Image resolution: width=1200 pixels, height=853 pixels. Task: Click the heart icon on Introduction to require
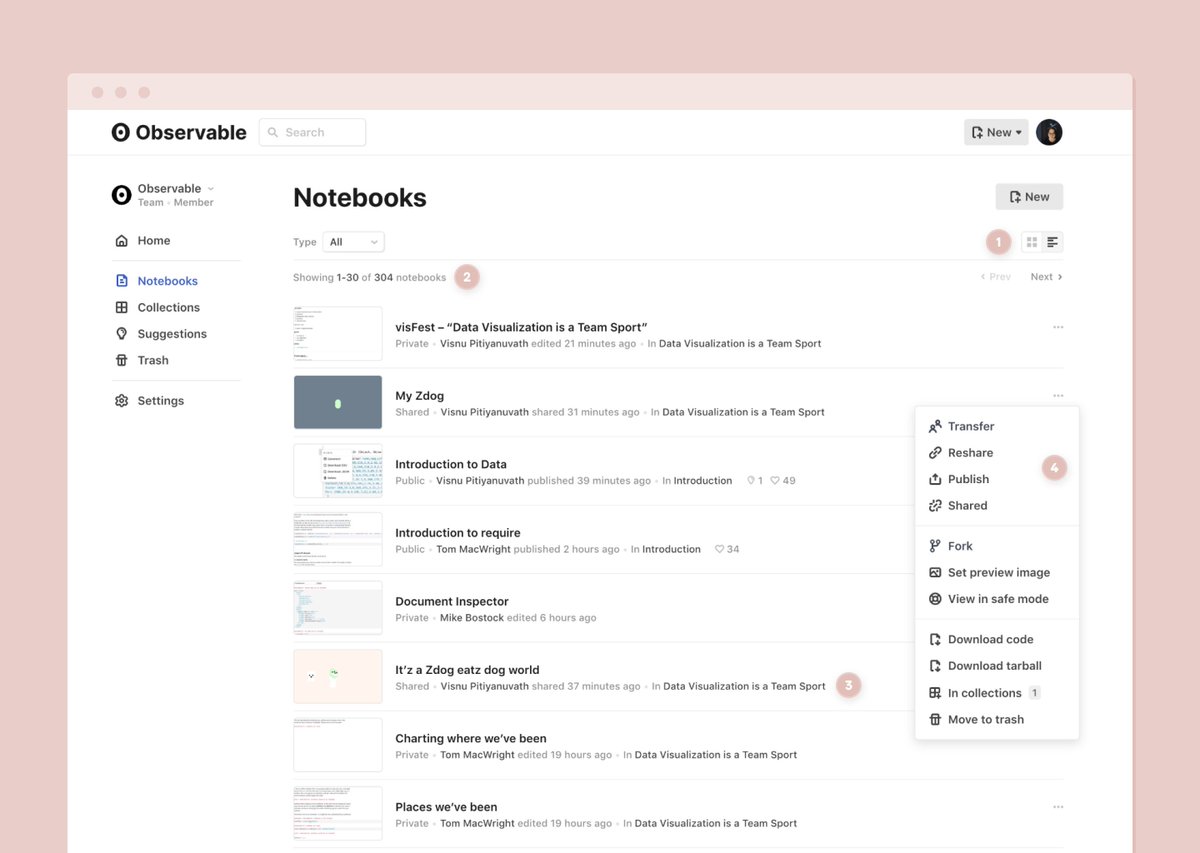pyautogui.click(x=720, y=549)
